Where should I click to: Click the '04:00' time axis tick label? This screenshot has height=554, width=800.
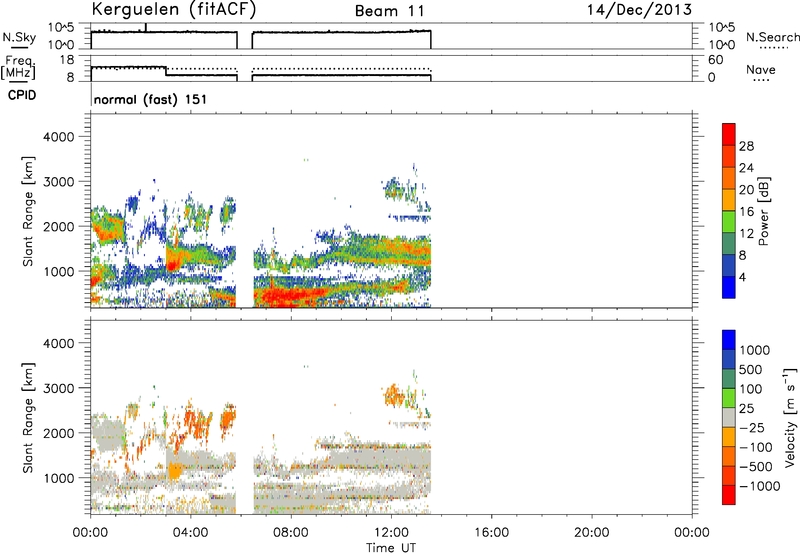coord(190,533)
